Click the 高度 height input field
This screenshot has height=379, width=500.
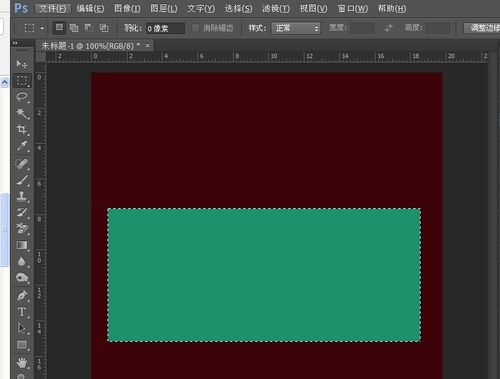coord(438,28)
